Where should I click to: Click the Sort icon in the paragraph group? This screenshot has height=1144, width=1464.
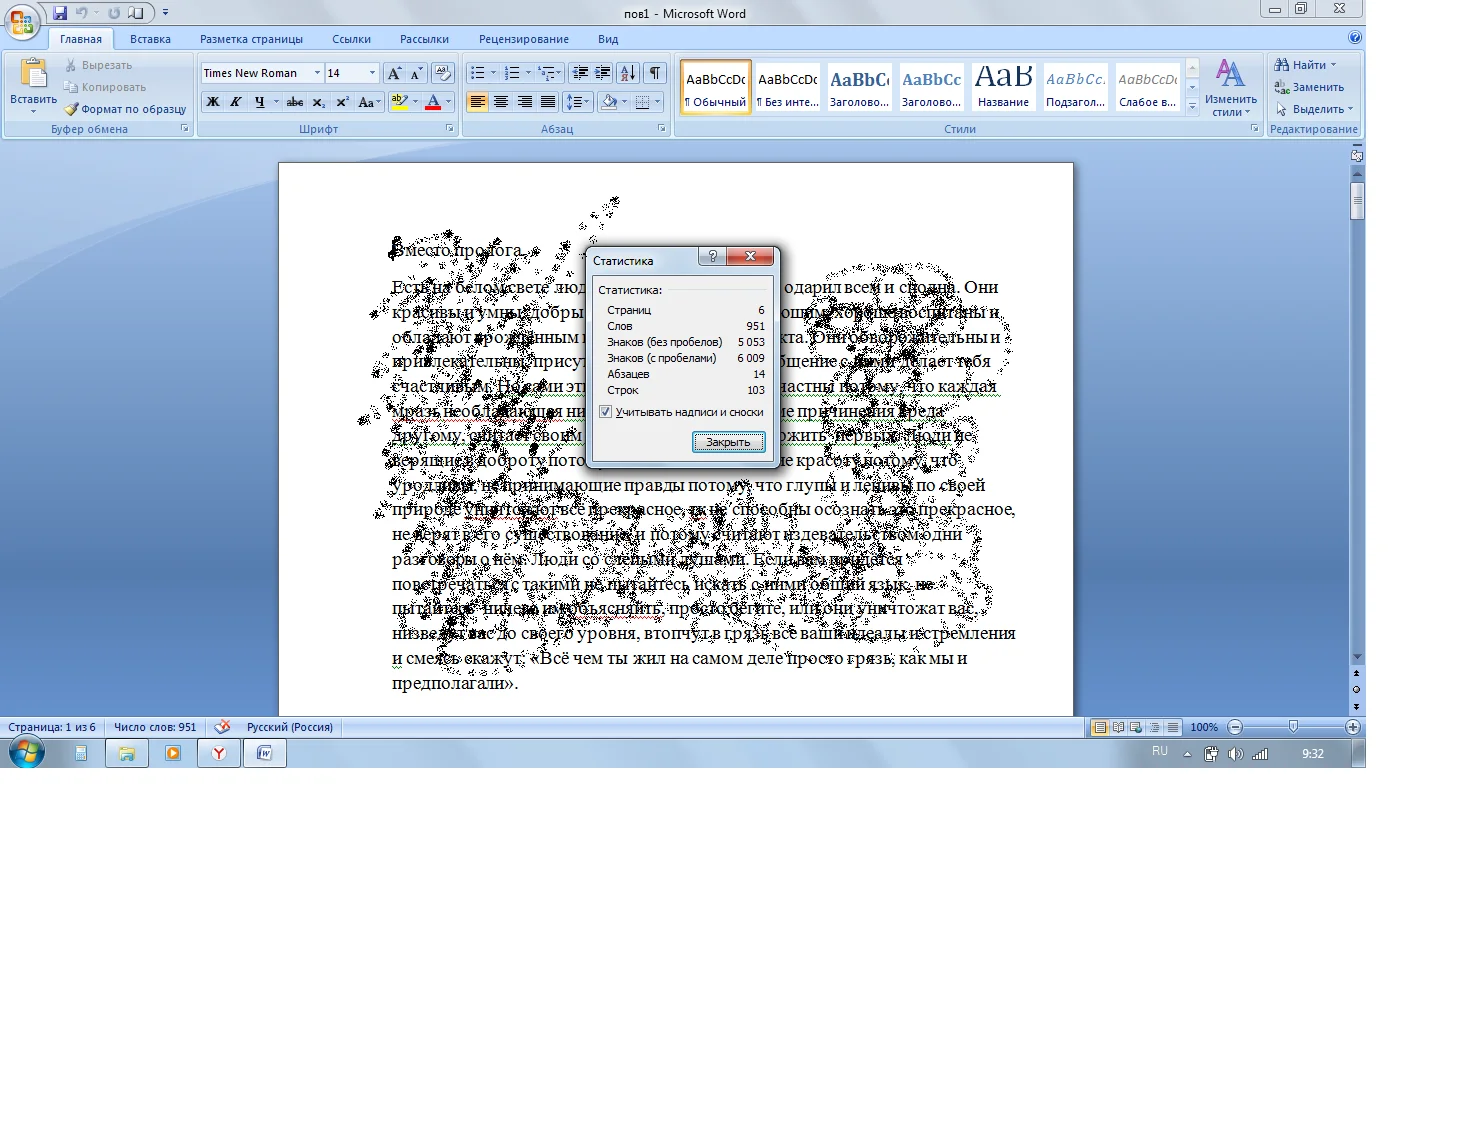(x=628, y=73)
